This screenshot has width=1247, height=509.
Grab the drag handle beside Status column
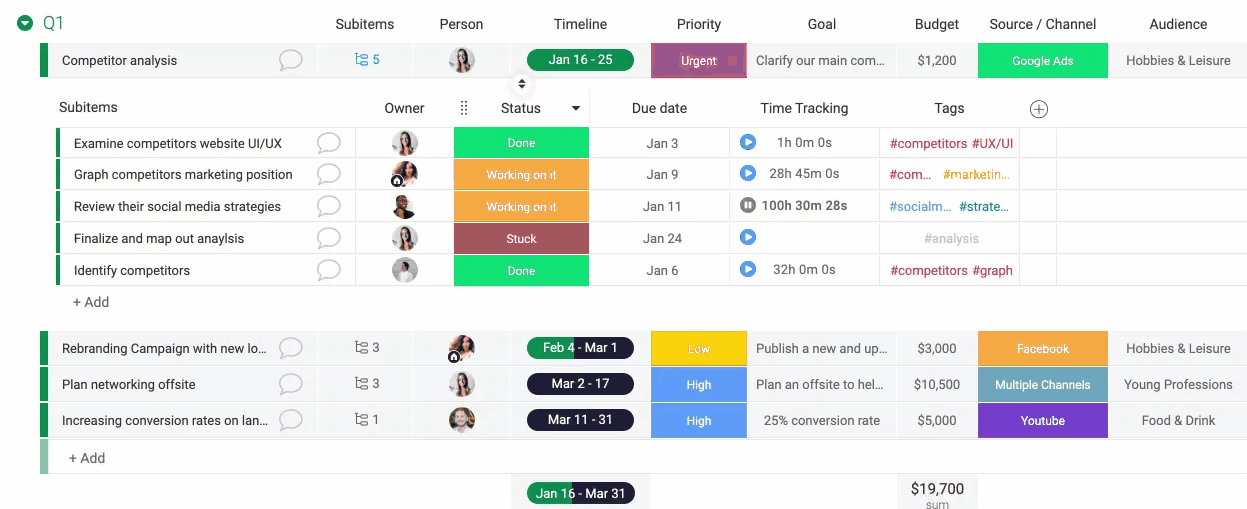coord(464,108)
